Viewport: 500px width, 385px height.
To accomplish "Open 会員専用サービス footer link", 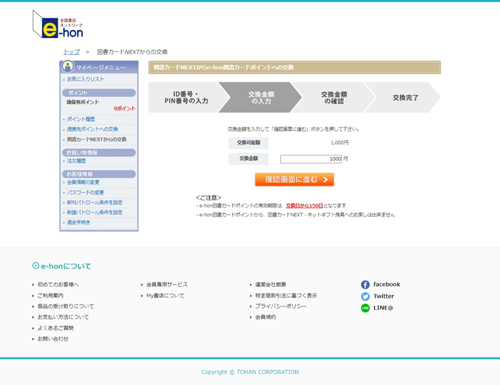I will (167, 285).
